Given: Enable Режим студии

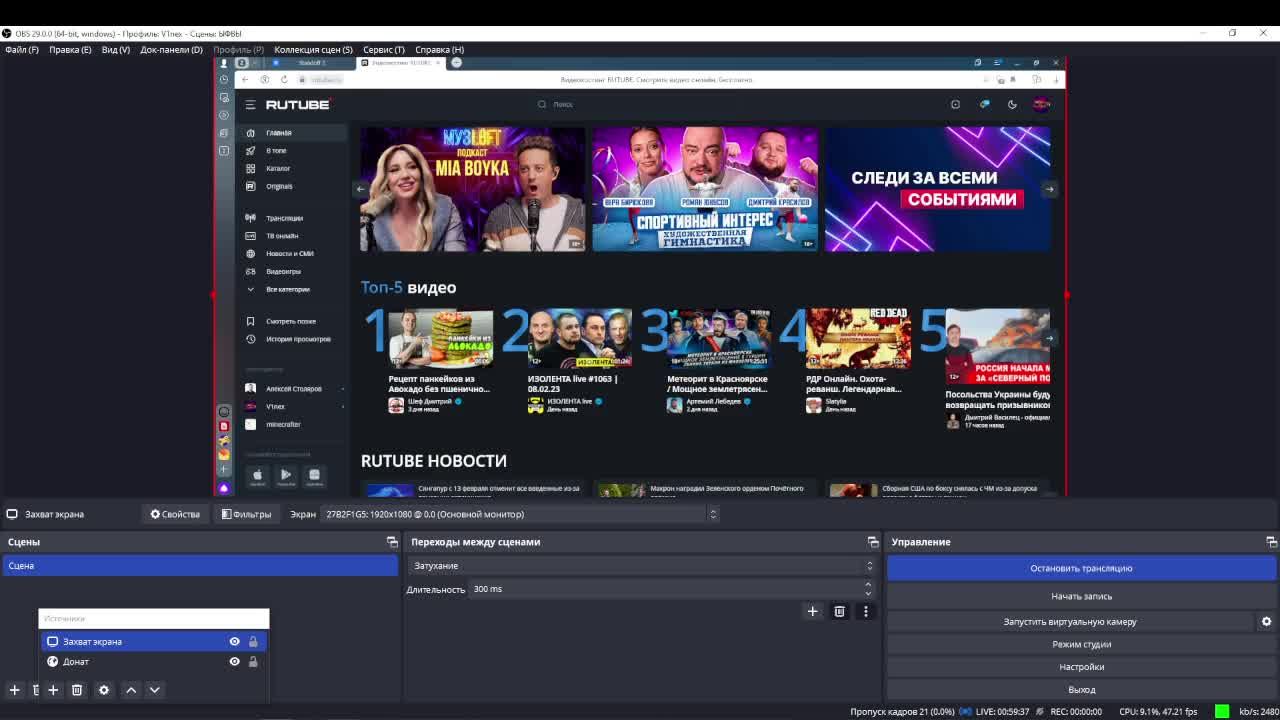Looking at the screenshot, I should point(1081,645).
